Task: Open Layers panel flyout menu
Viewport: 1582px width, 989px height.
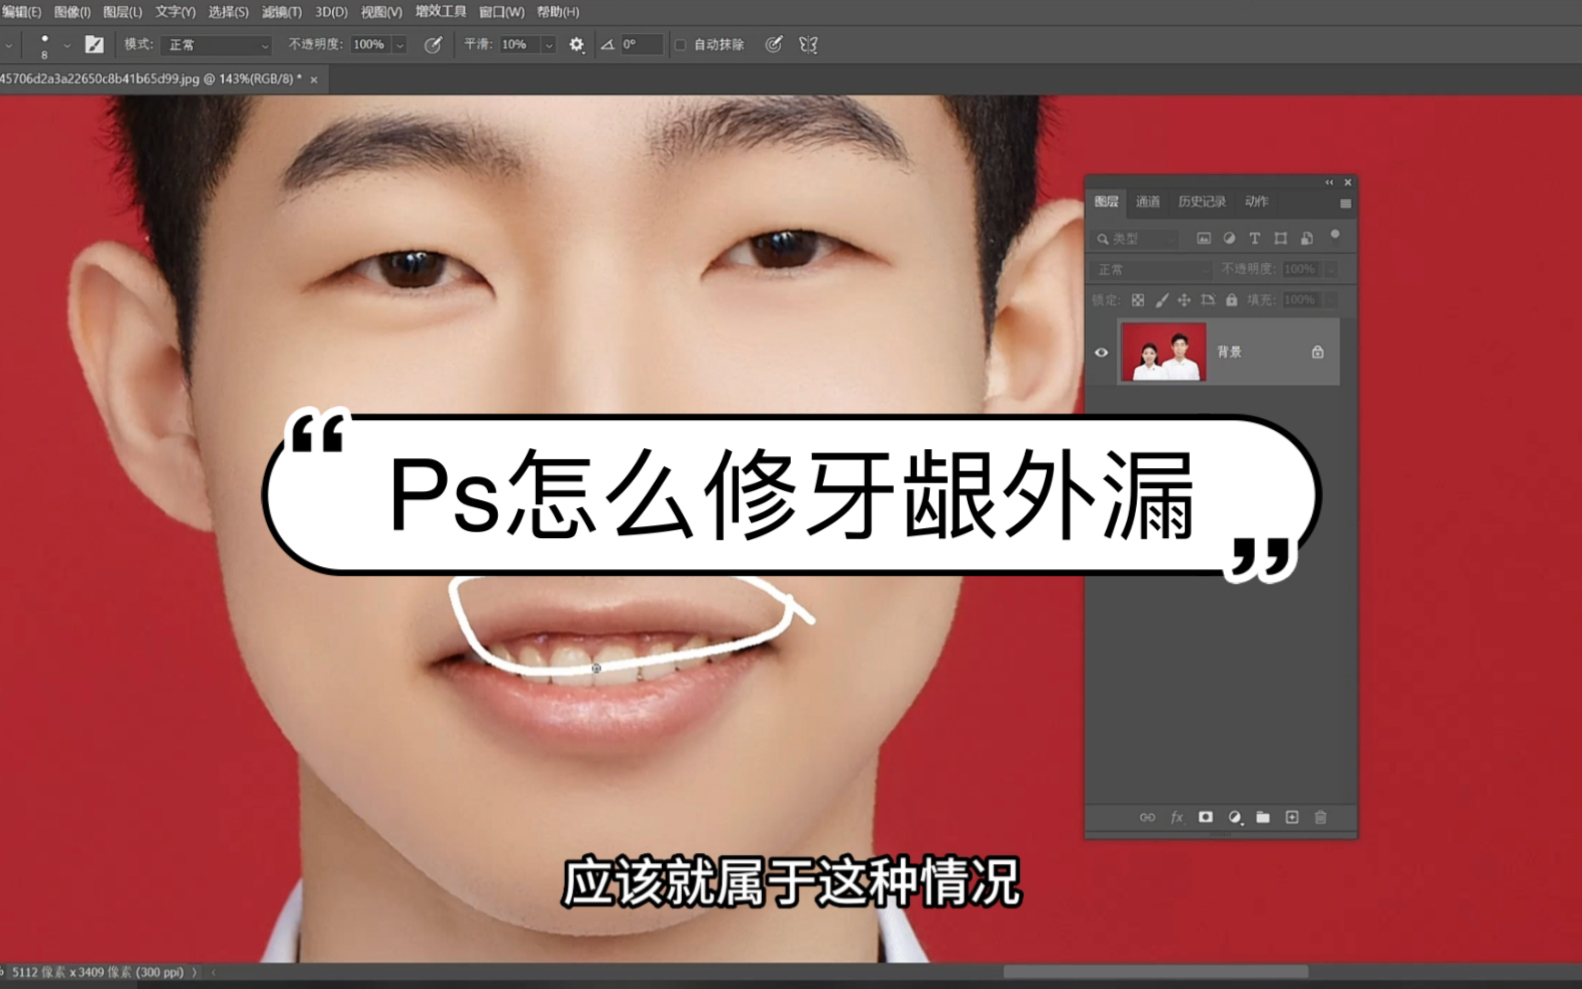Action: (1345, 203)
